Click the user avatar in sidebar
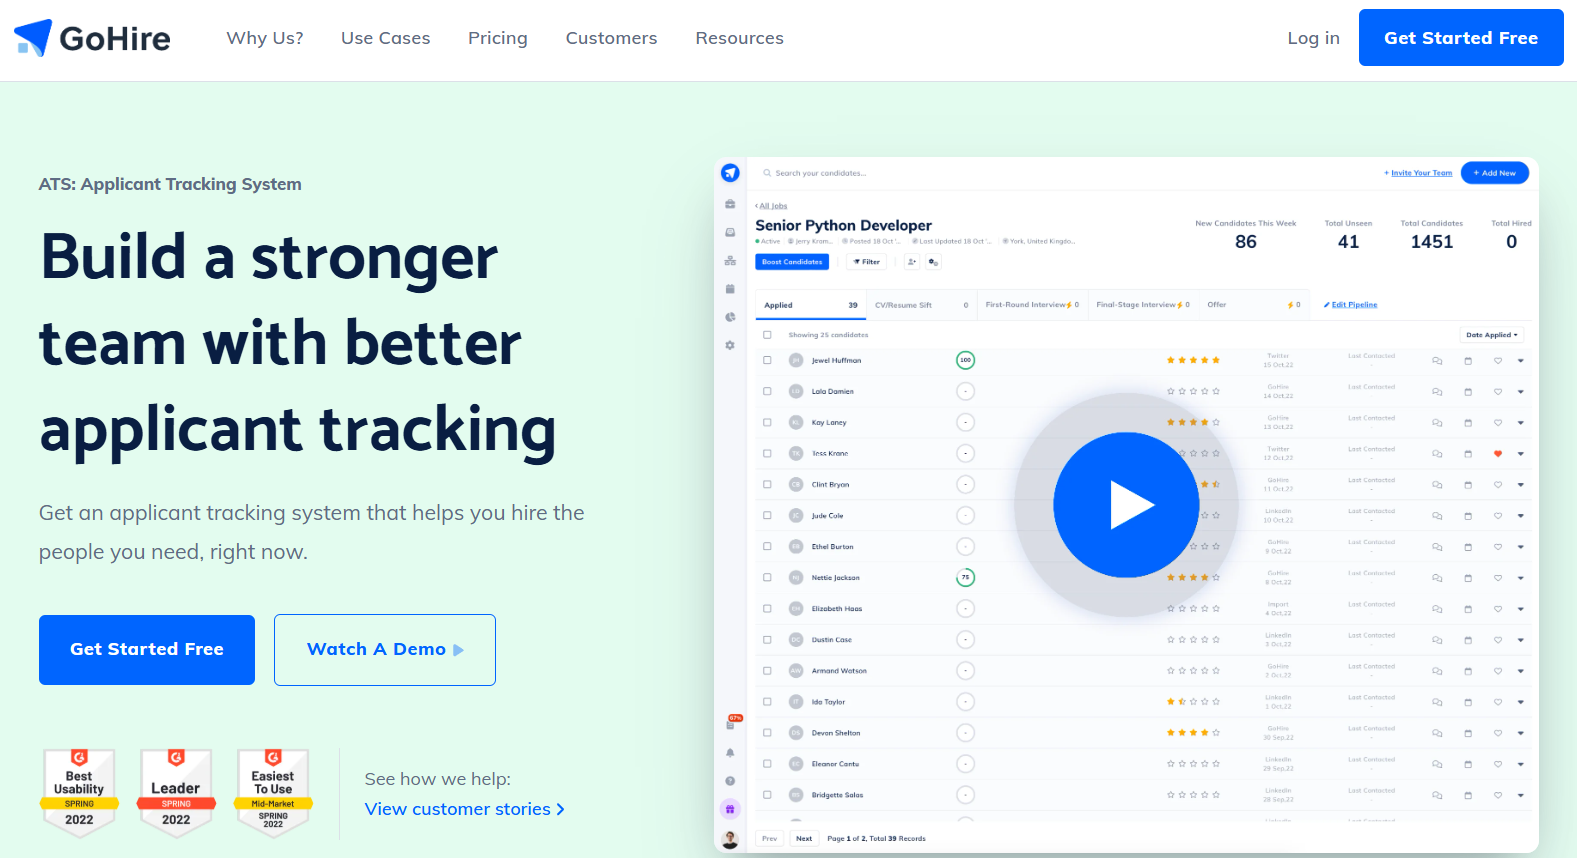 click(x=730, y=840)
